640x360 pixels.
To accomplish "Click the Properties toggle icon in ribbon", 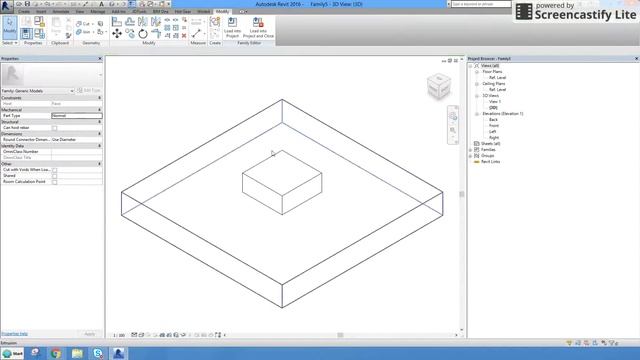I will 26,33.
